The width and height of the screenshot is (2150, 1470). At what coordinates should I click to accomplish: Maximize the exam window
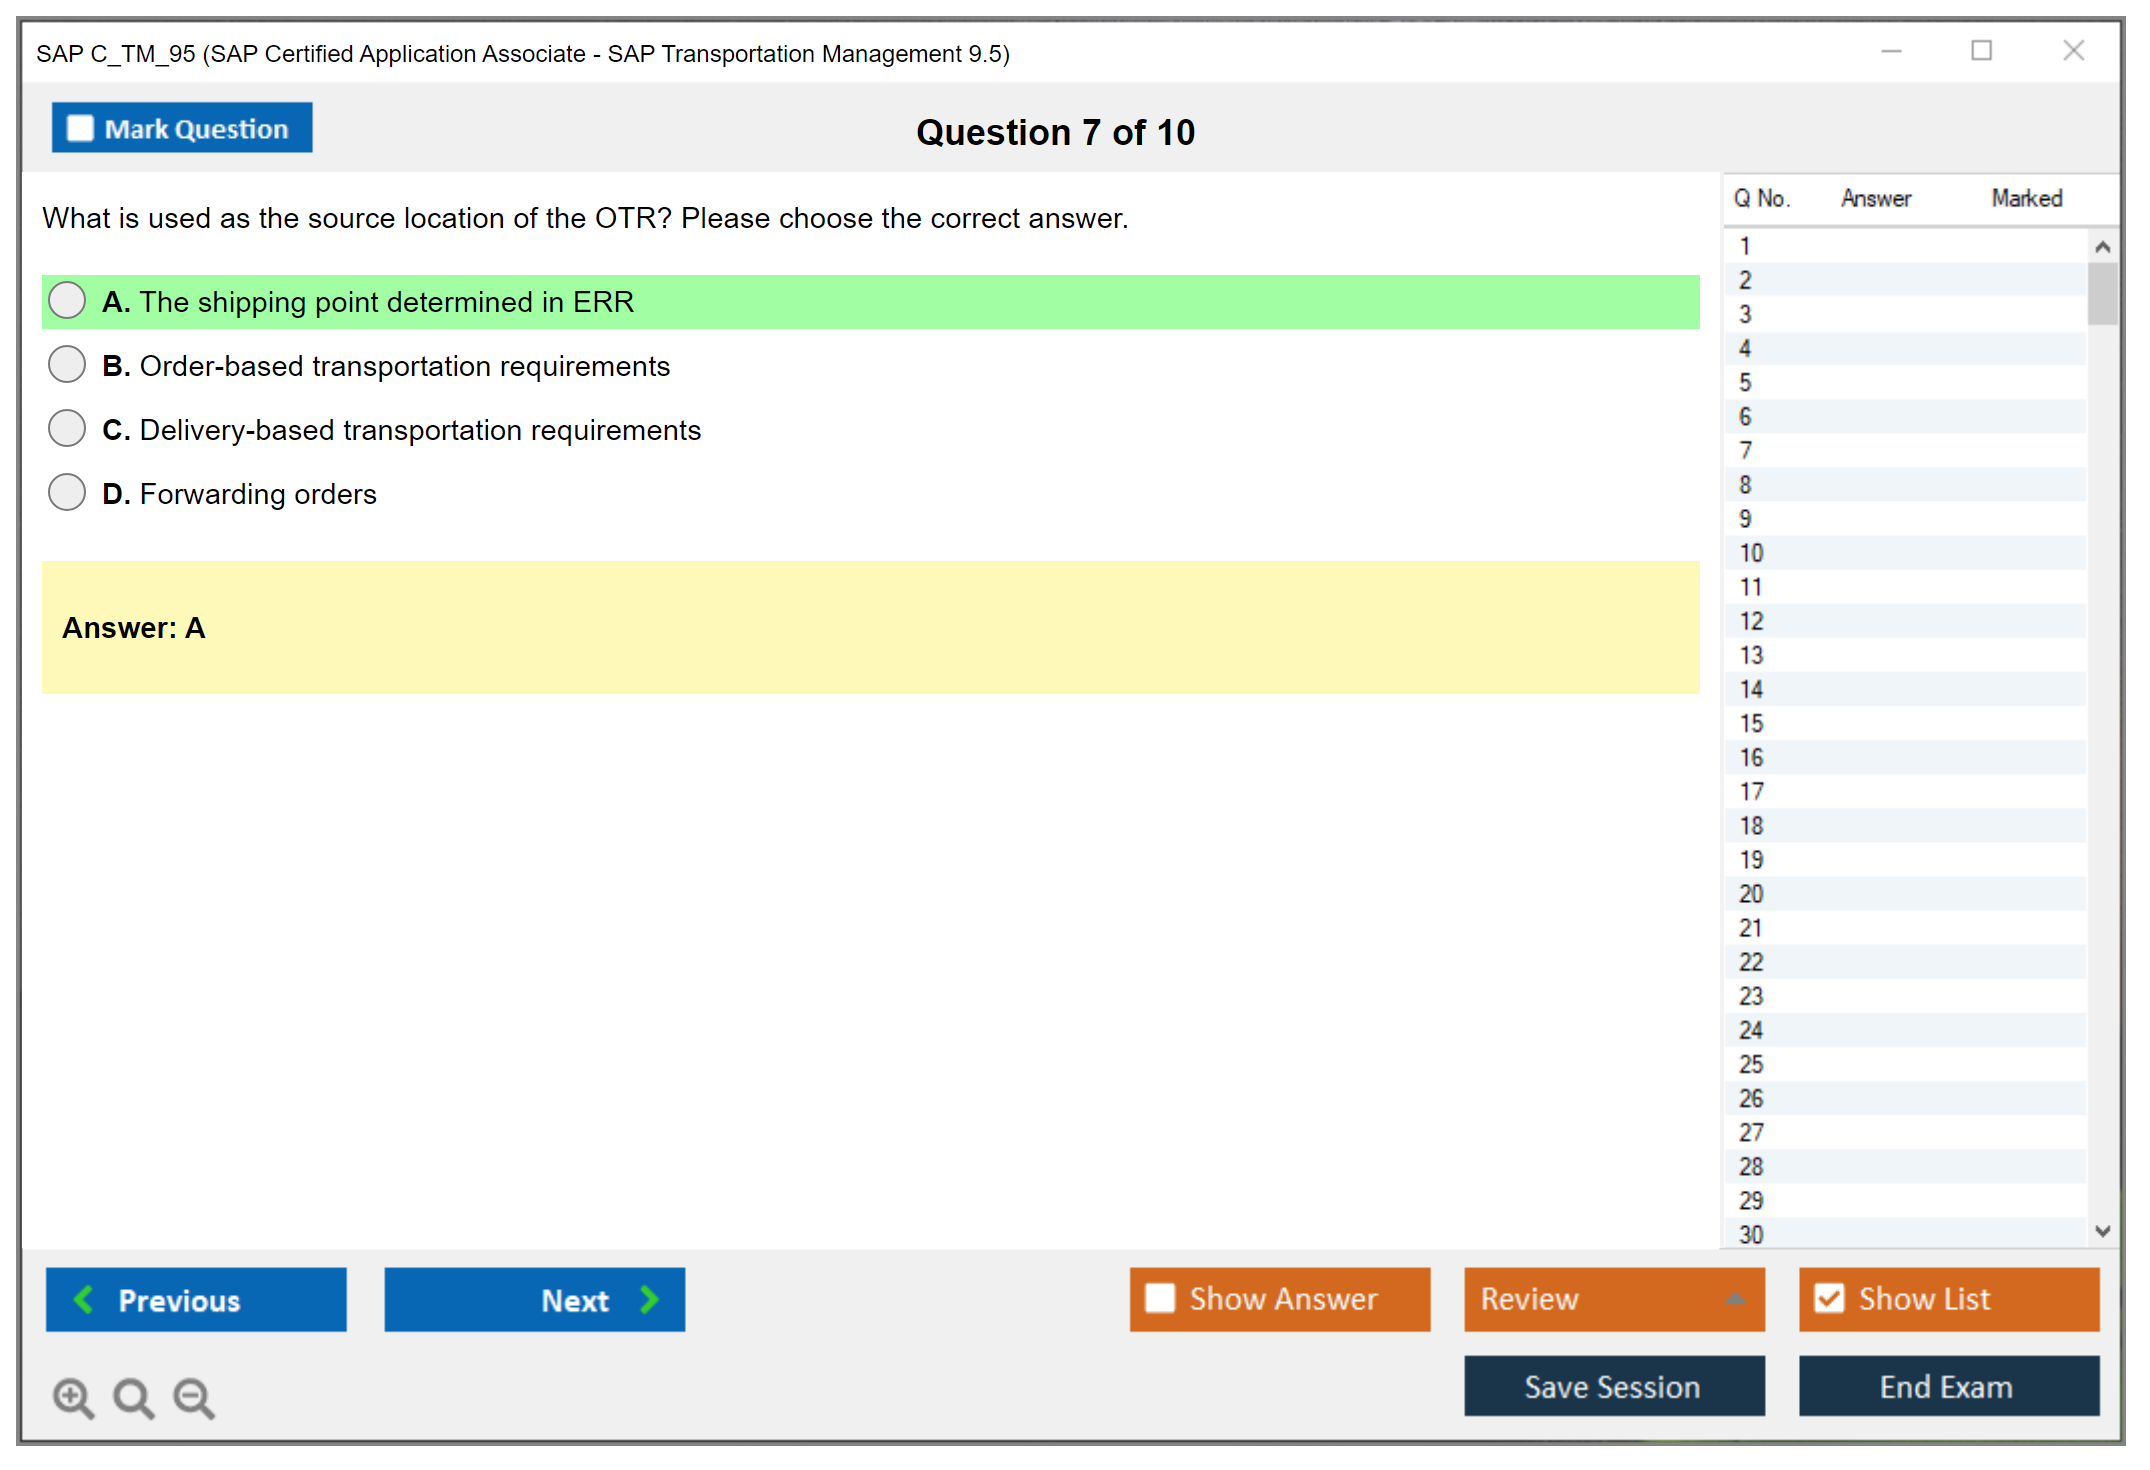click(x=1981, y=51)
